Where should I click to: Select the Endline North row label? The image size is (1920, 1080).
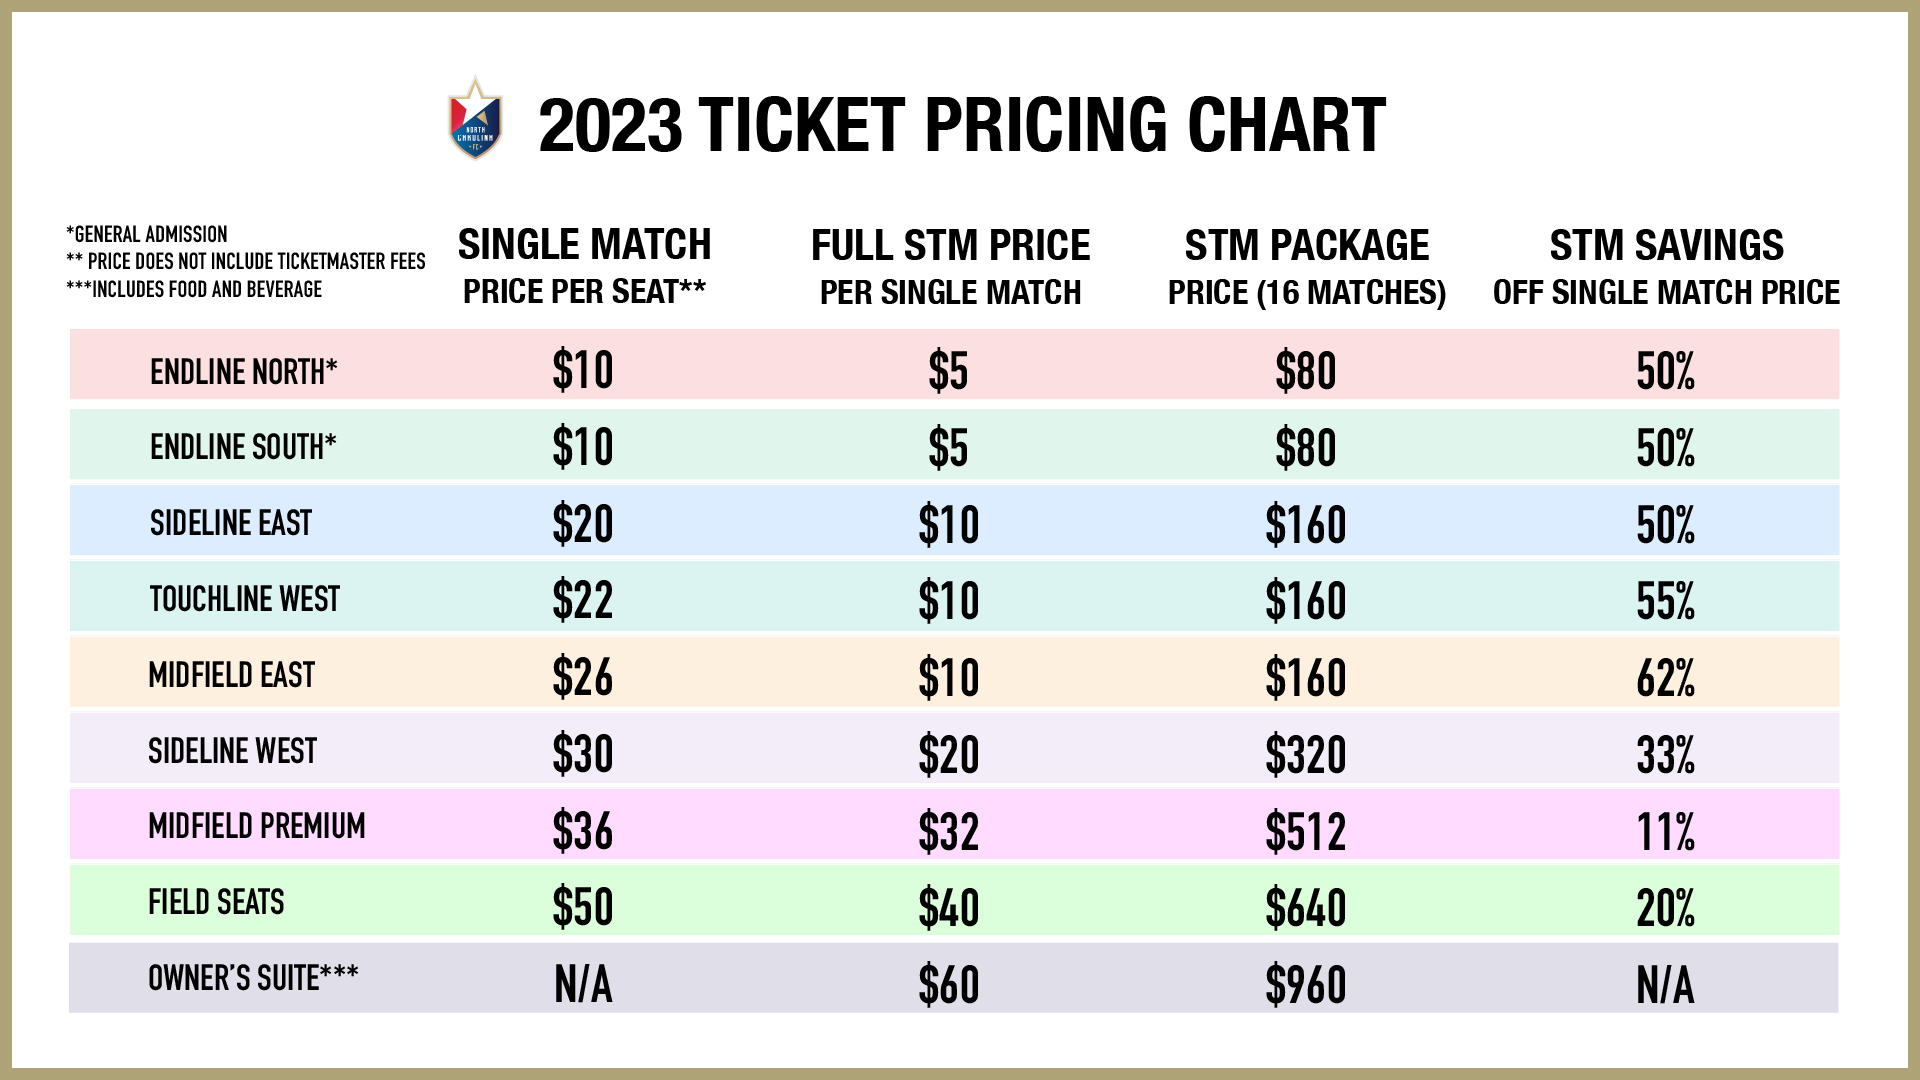coord(244,371)
